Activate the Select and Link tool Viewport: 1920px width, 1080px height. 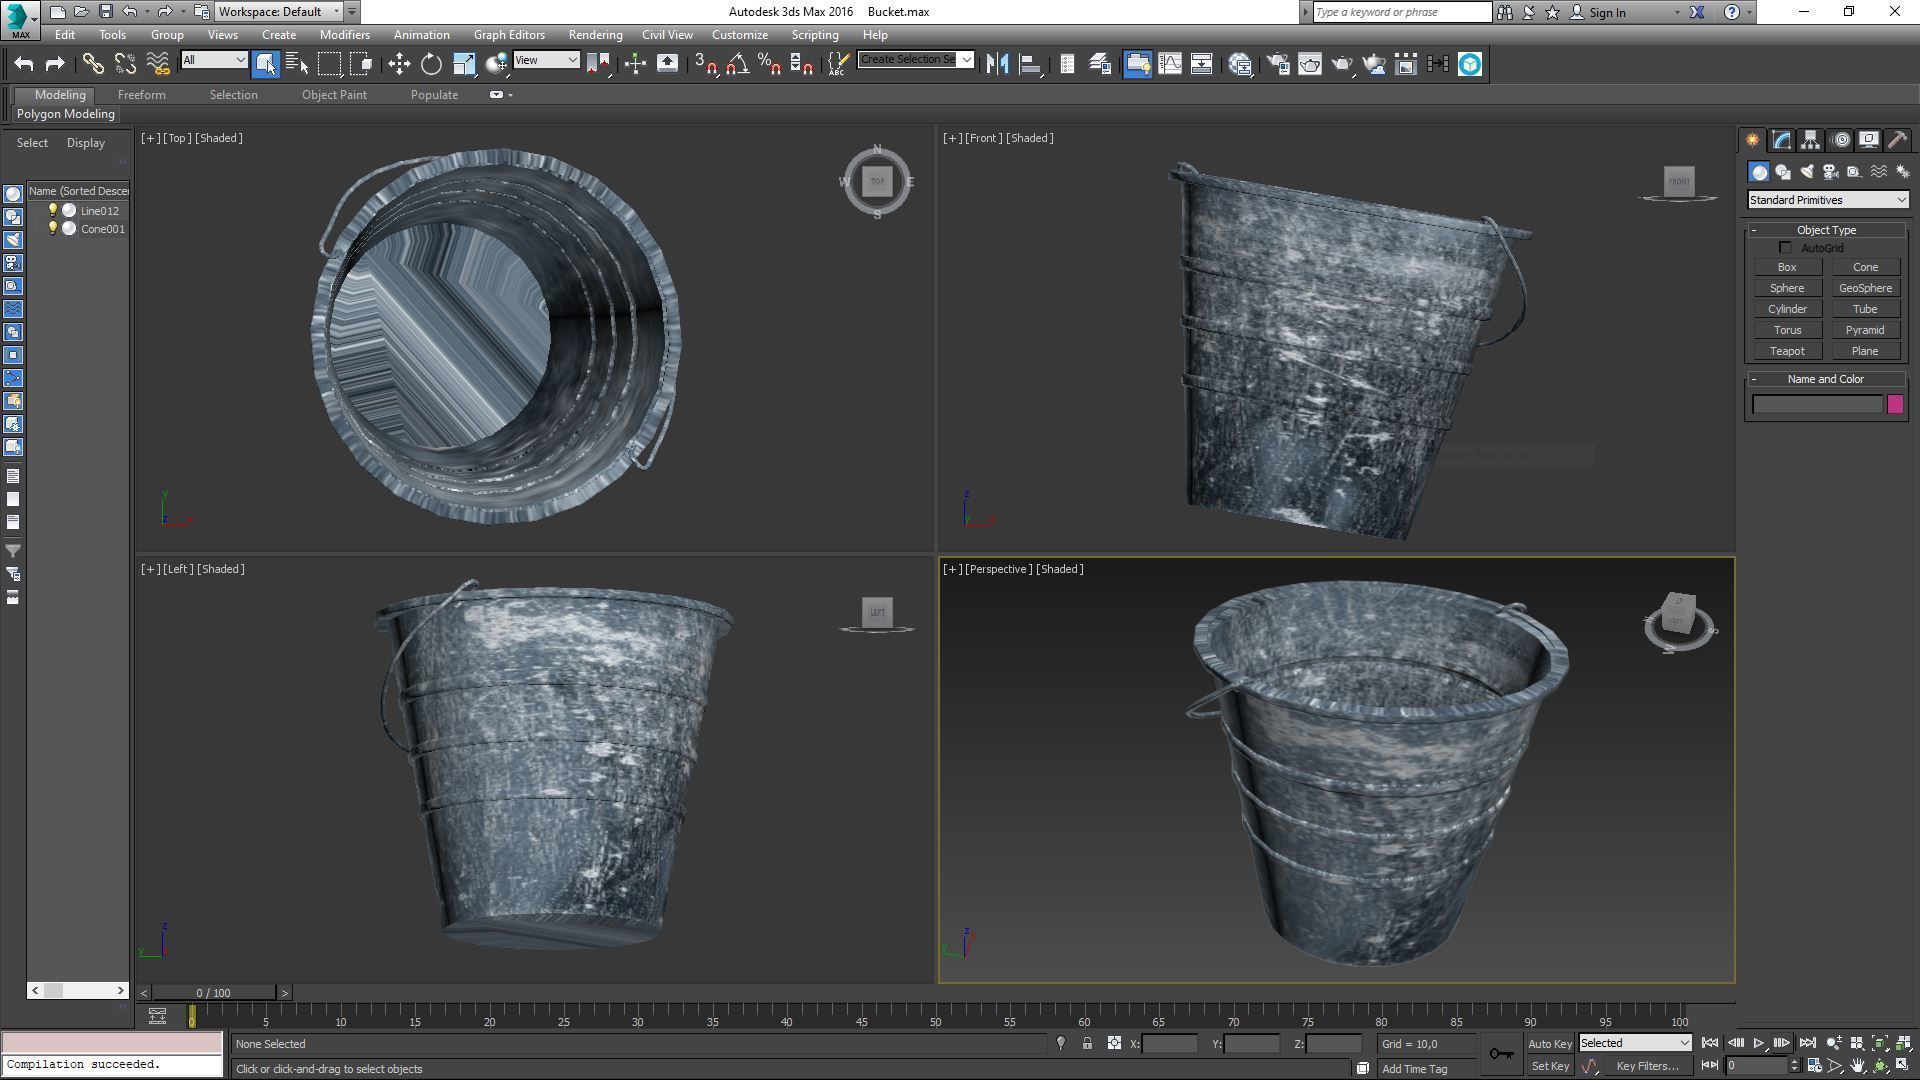(x=93, y=64)
